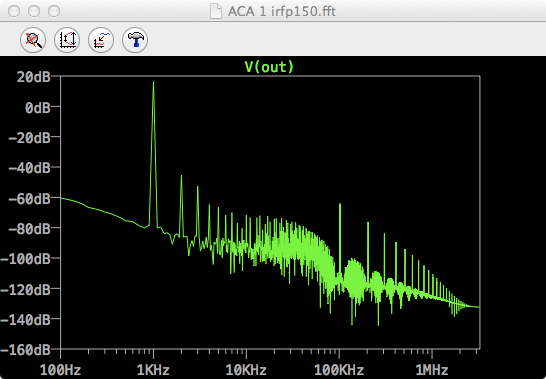Image resolution: width=546 pixels, height=379 pixels.
Task: Click the 100Hz frequency axis label
Action: click(60, 370)
